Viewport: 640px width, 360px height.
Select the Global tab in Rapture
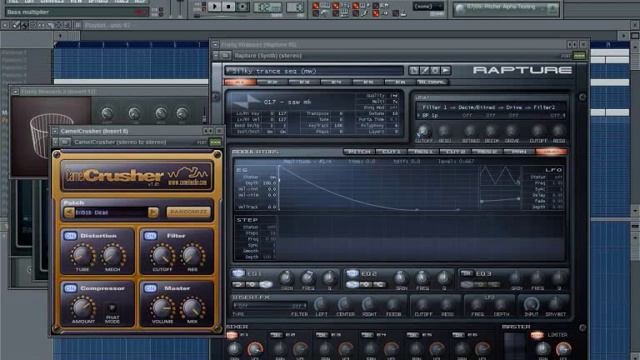point(432,82)
